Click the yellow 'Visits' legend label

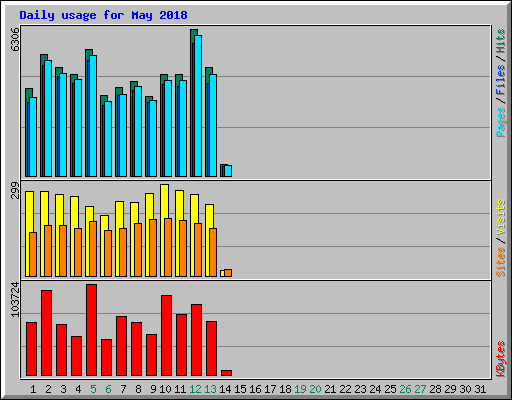click(x=500, y=217)
